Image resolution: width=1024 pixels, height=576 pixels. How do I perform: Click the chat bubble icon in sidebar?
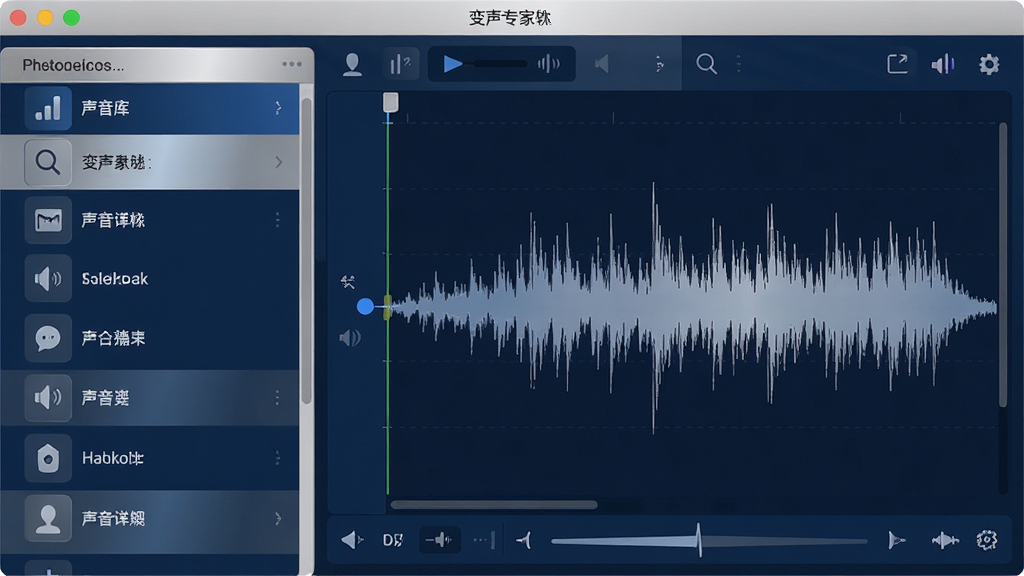click(48, 338)
